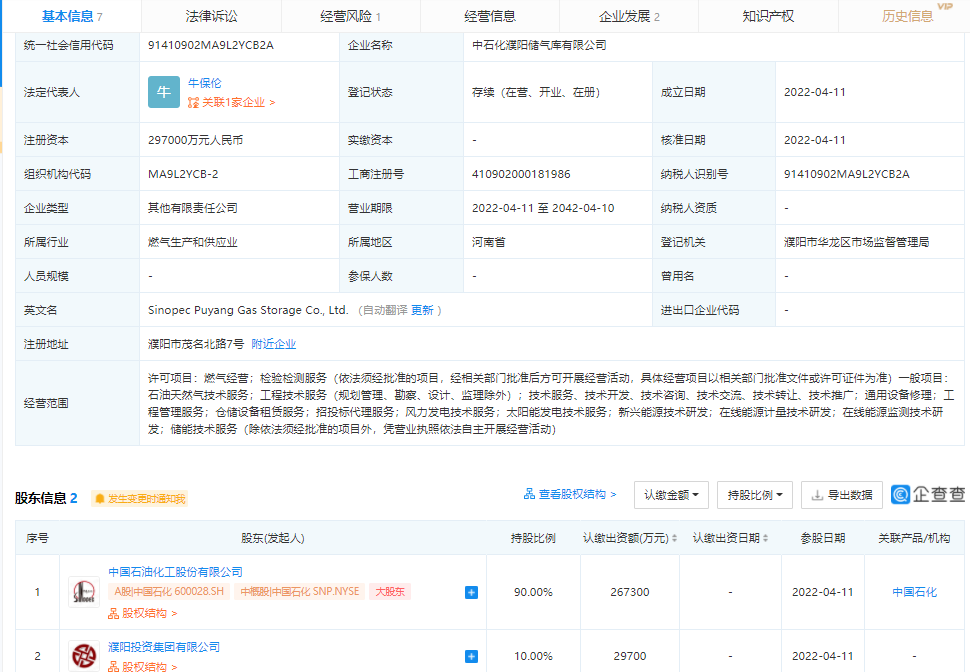The image size is (970, 672).
Task: Click the 导出数据 export button
Action: tap(842, 495)
